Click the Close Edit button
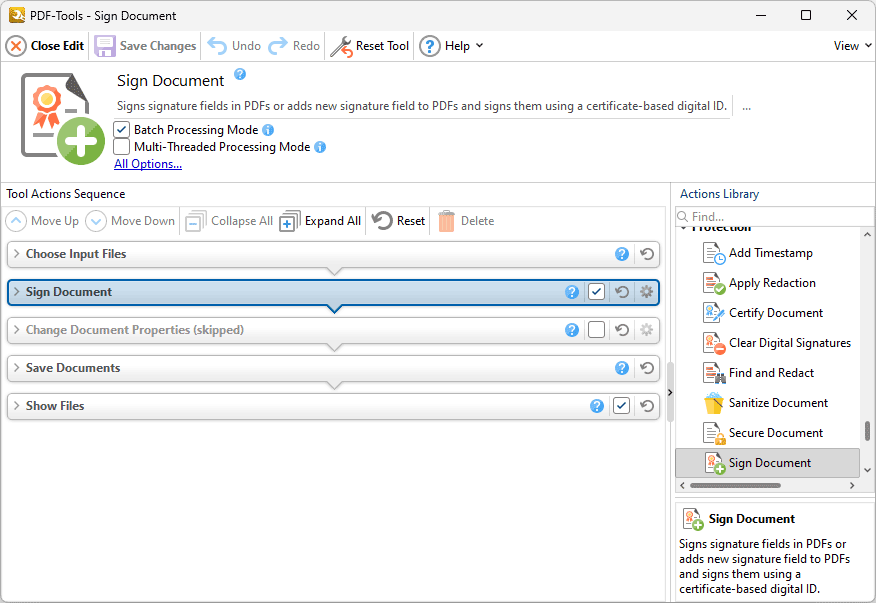 [x=45, y=46]
